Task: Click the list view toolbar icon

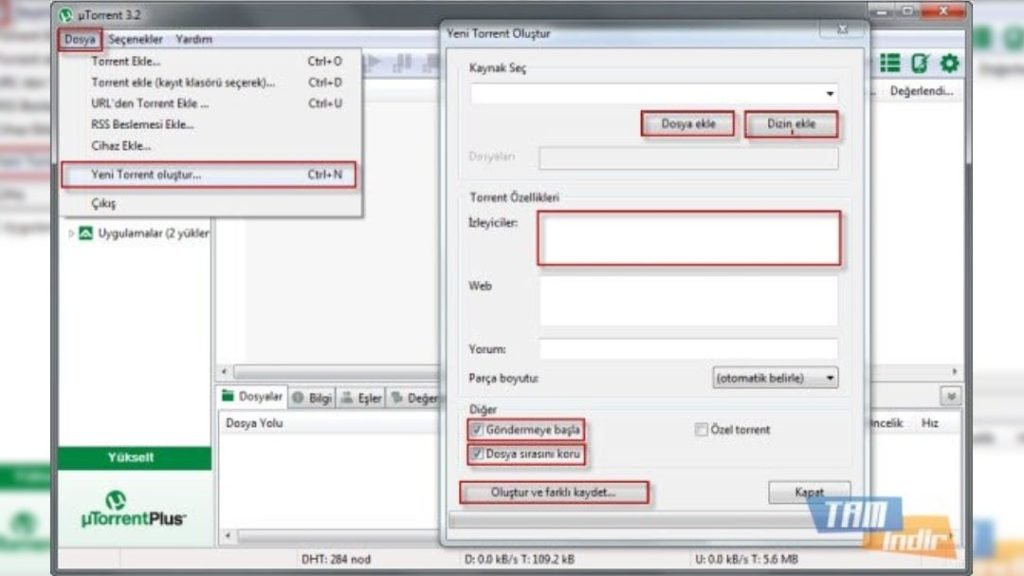Action: tap(890, 63)
